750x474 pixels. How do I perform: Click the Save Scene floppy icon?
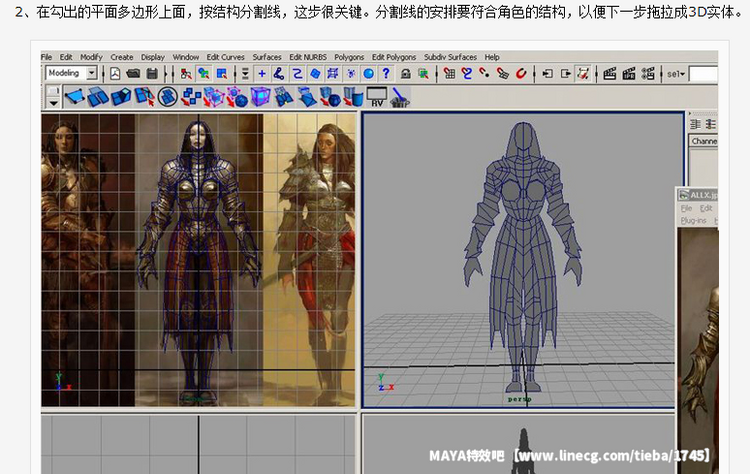[x=152, y=74]
